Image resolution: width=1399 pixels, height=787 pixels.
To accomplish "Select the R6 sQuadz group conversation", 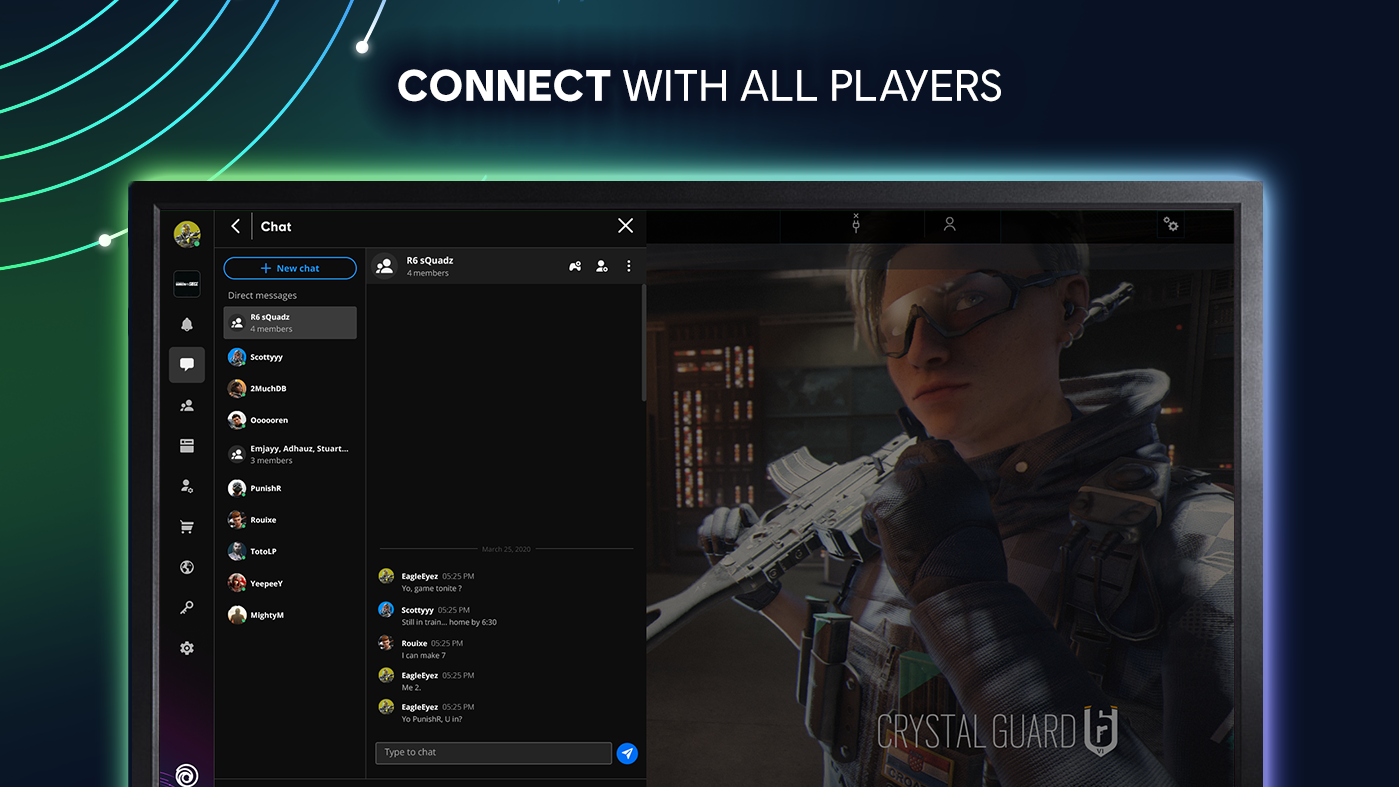I will coord(289,322).
